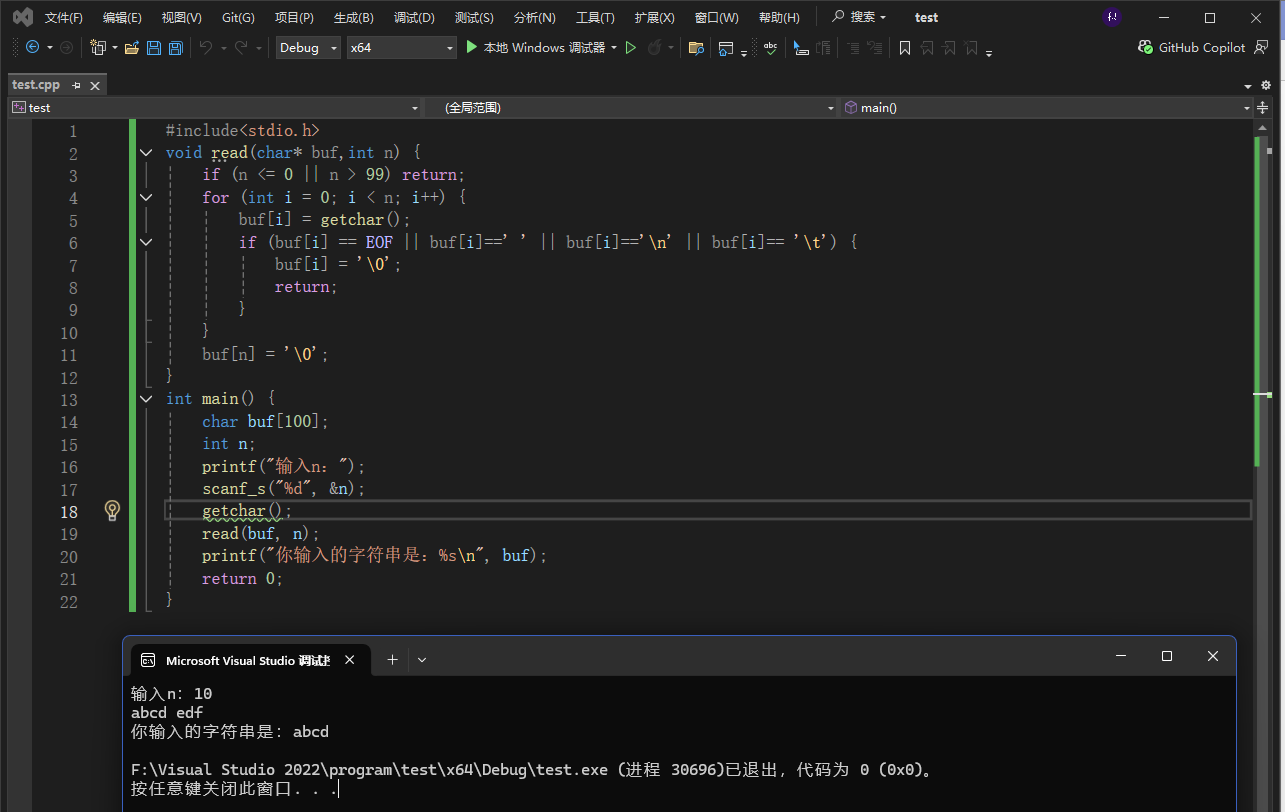Click the Redo arrow icon
Viewport: 1285px width, 812px height.
[x=241, y=47]
